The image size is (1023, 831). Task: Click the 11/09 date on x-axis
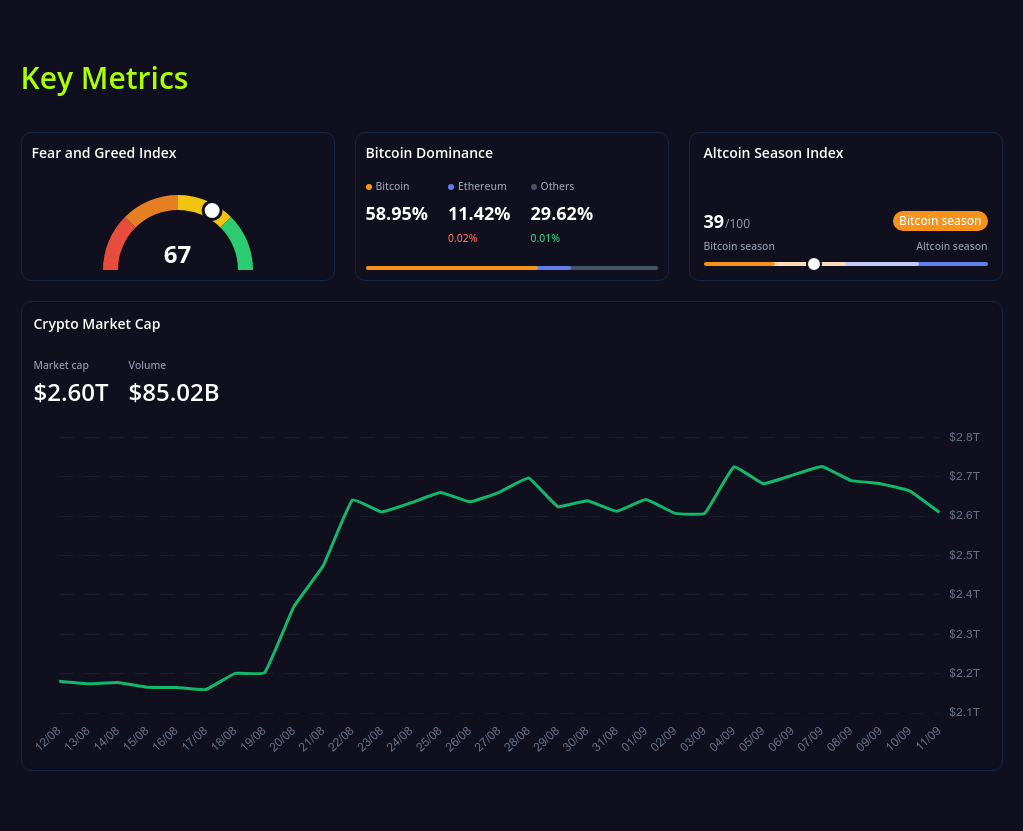click(928, 738)
